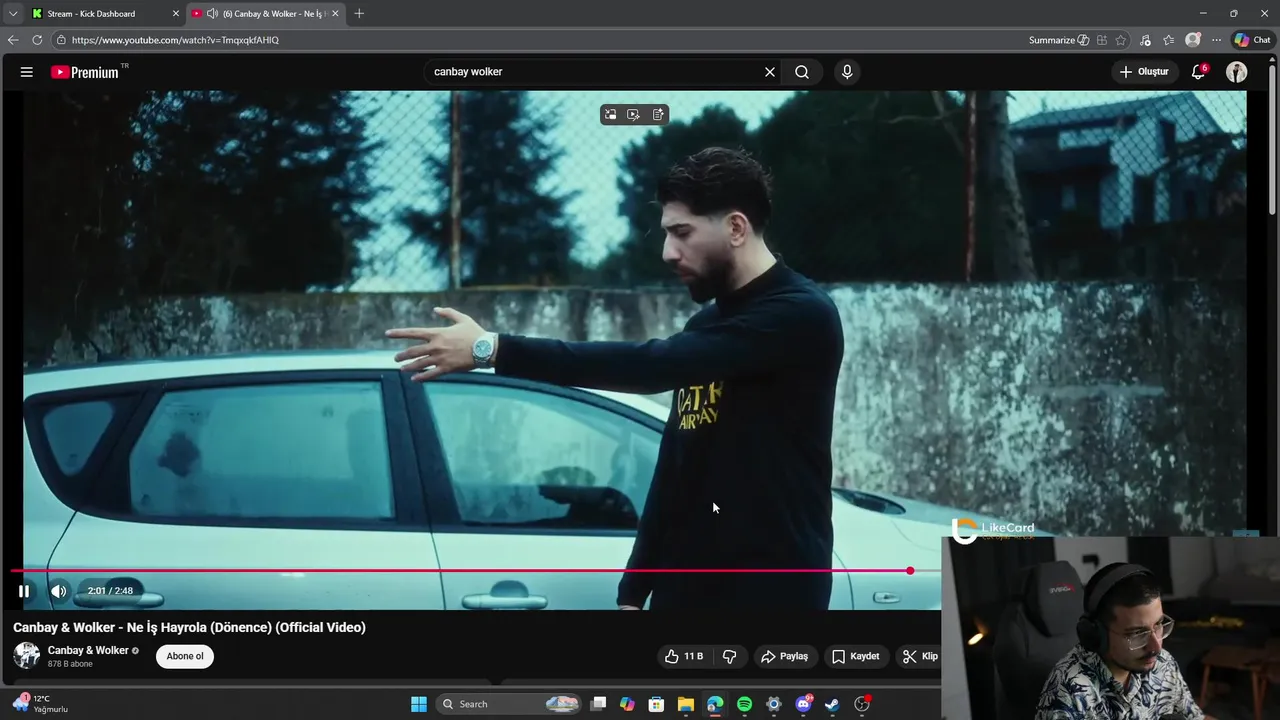Run search with the magnifier button
The width and height of the screenshot is (1280, 720).
(802, 72)
